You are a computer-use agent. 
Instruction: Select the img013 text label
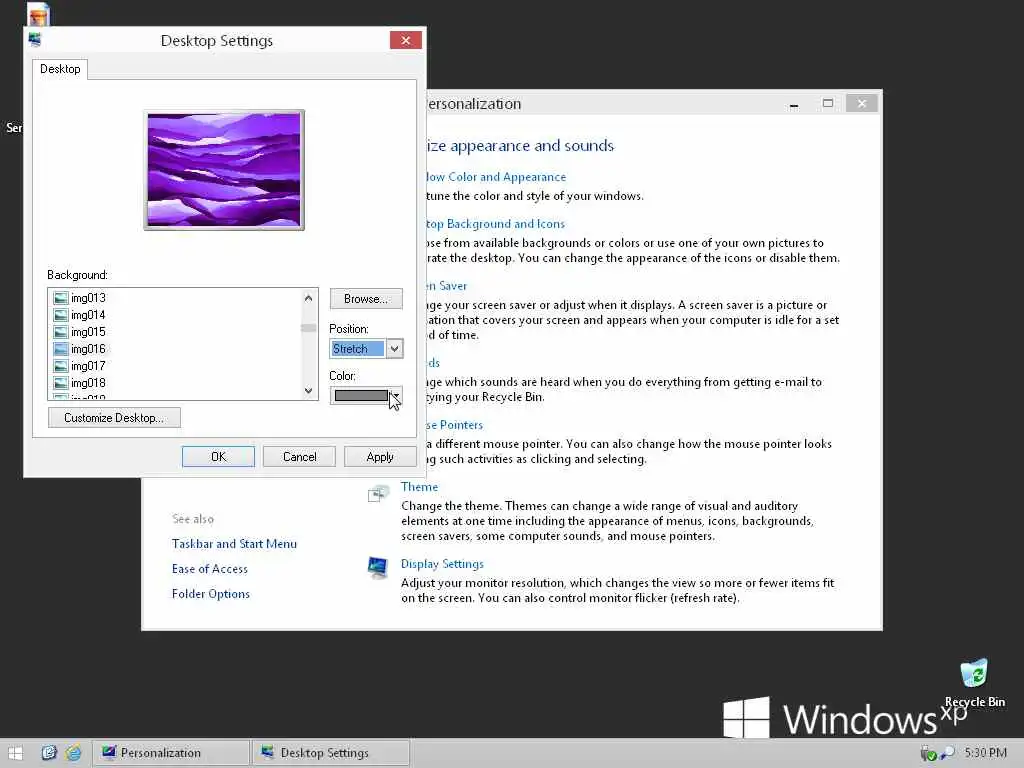[x=88, y=298]
